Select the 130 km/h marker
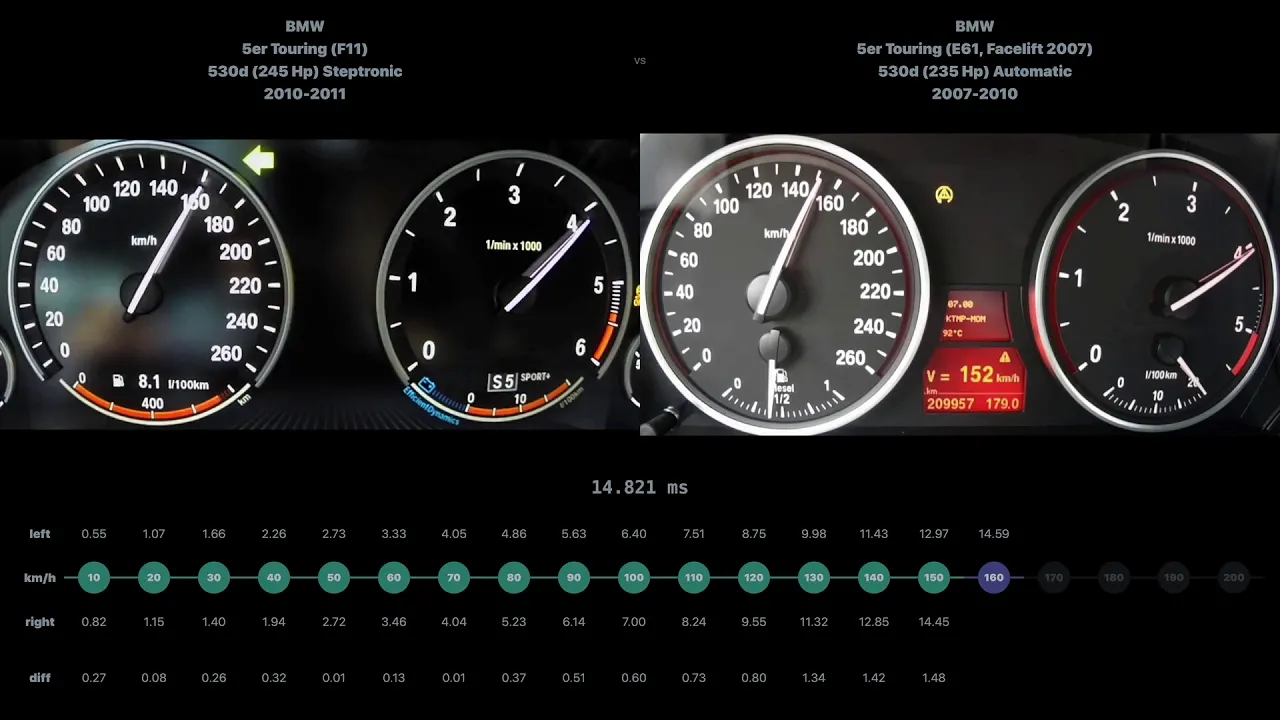Viewport: 1280px width, 720px height. [814, 578]
